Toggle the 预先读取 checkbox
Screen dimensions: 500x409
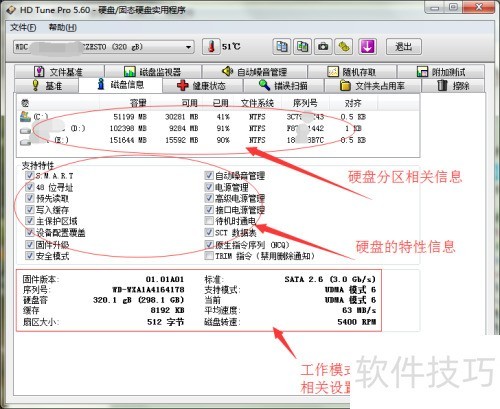pos(30,198)
